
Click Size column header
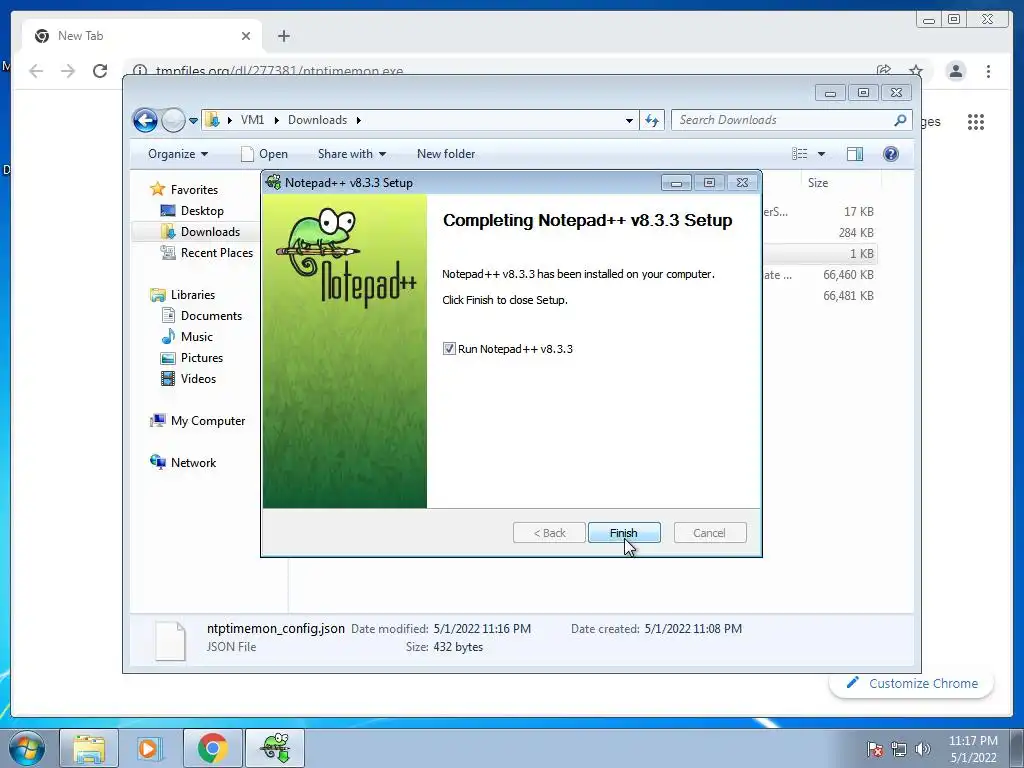[x=818, y=183]
